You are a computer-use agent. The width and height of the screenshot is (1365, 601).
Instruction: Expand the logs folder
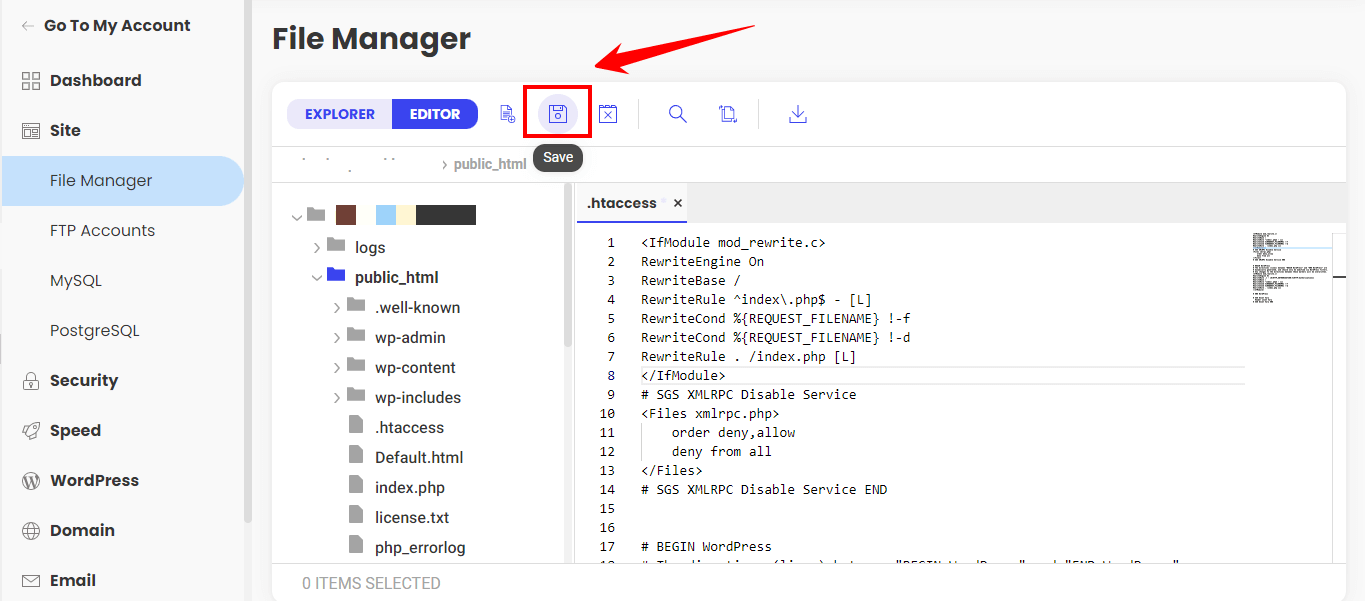(317, 247)
